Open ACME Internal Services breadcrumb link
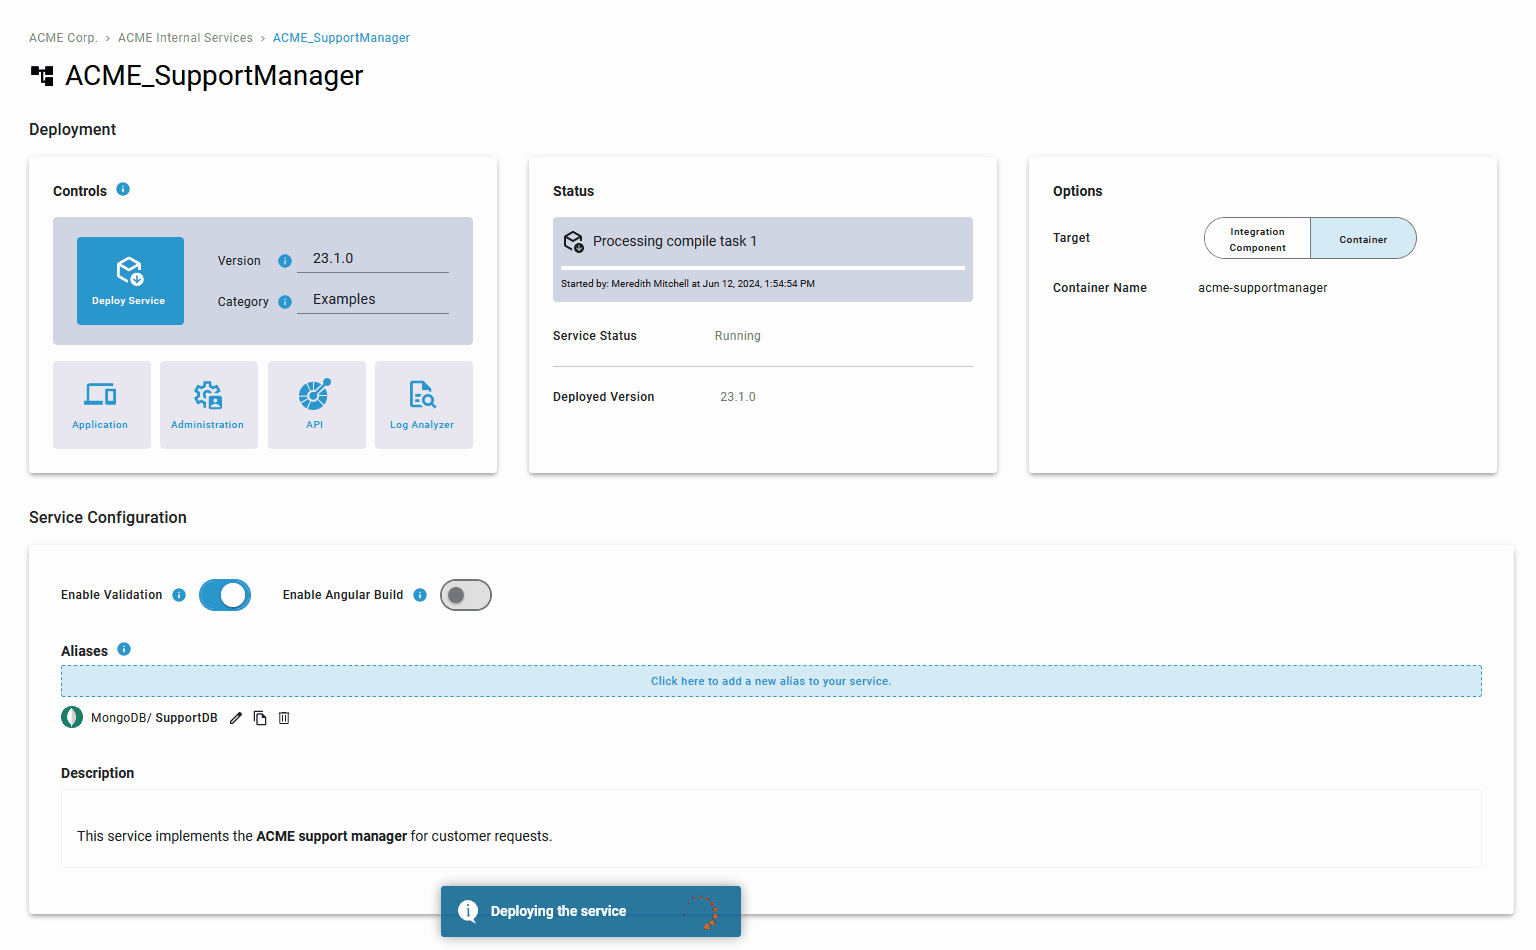1536x950 pixels. pyautogui.click(x=185, y=37)
